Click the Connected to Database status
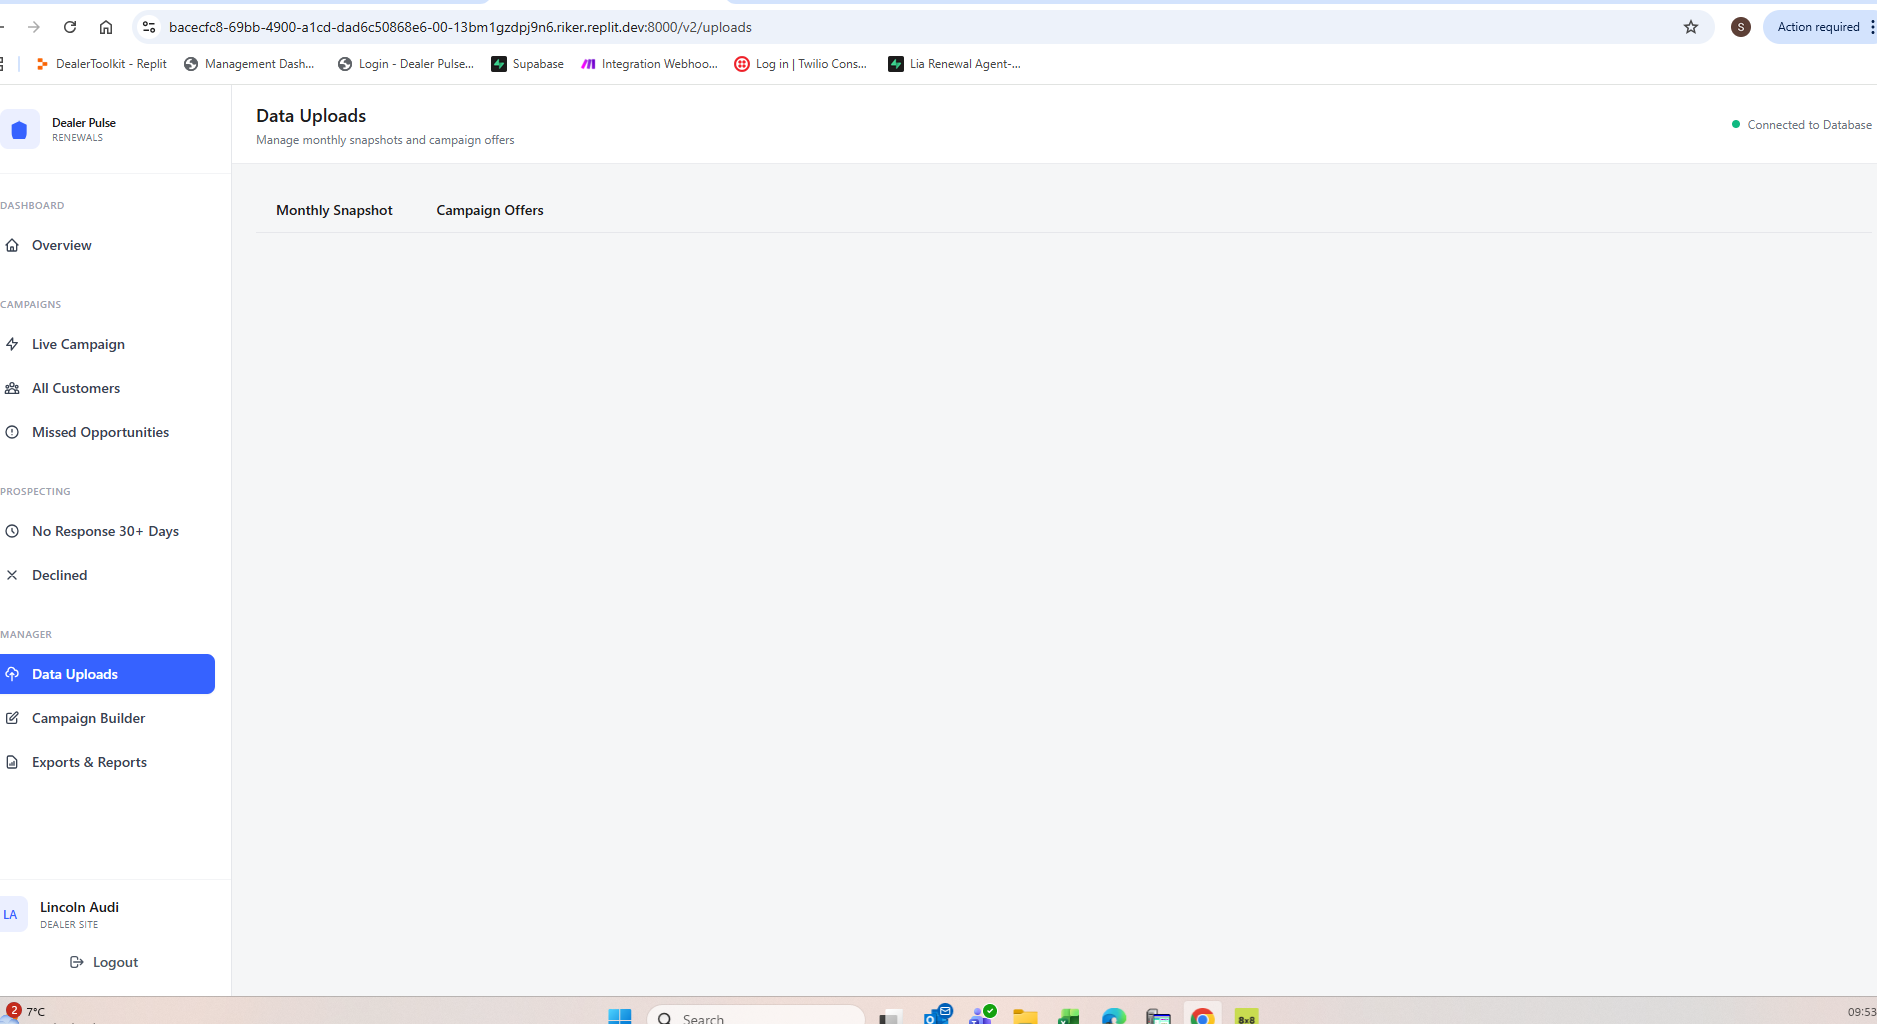The image size is (1877, 1024). [x=1802, y=125]
